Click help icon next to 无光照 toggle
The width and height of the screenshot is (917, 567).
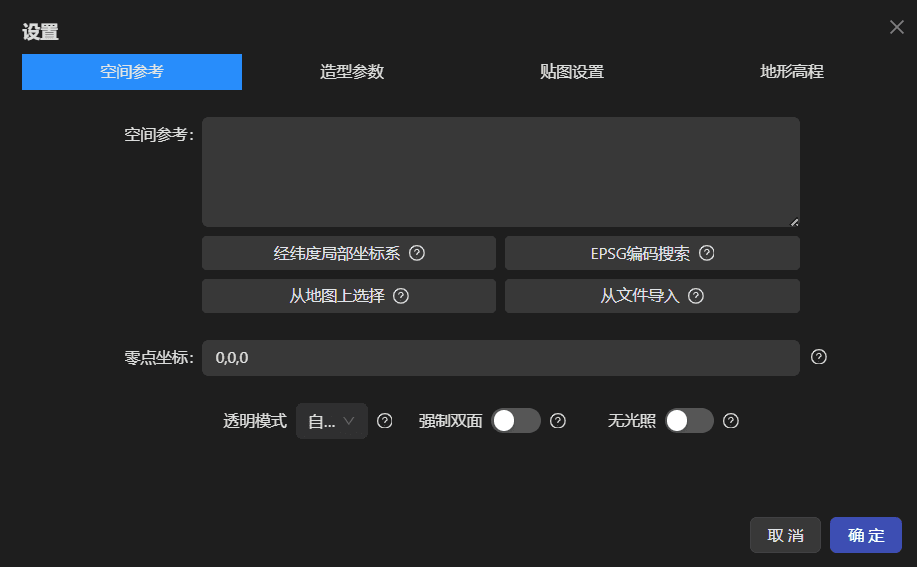pyautogui.click(x=731, y=421)
